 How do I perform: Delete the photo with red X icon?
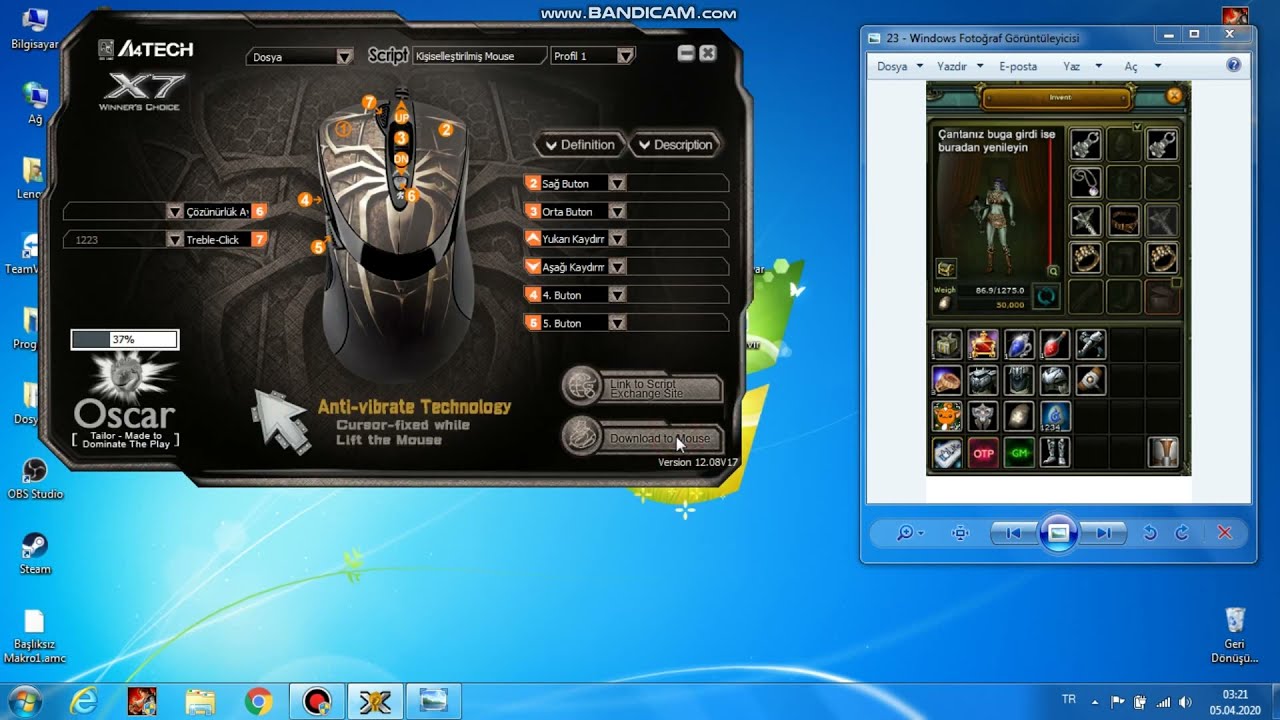click(1225, 533)
